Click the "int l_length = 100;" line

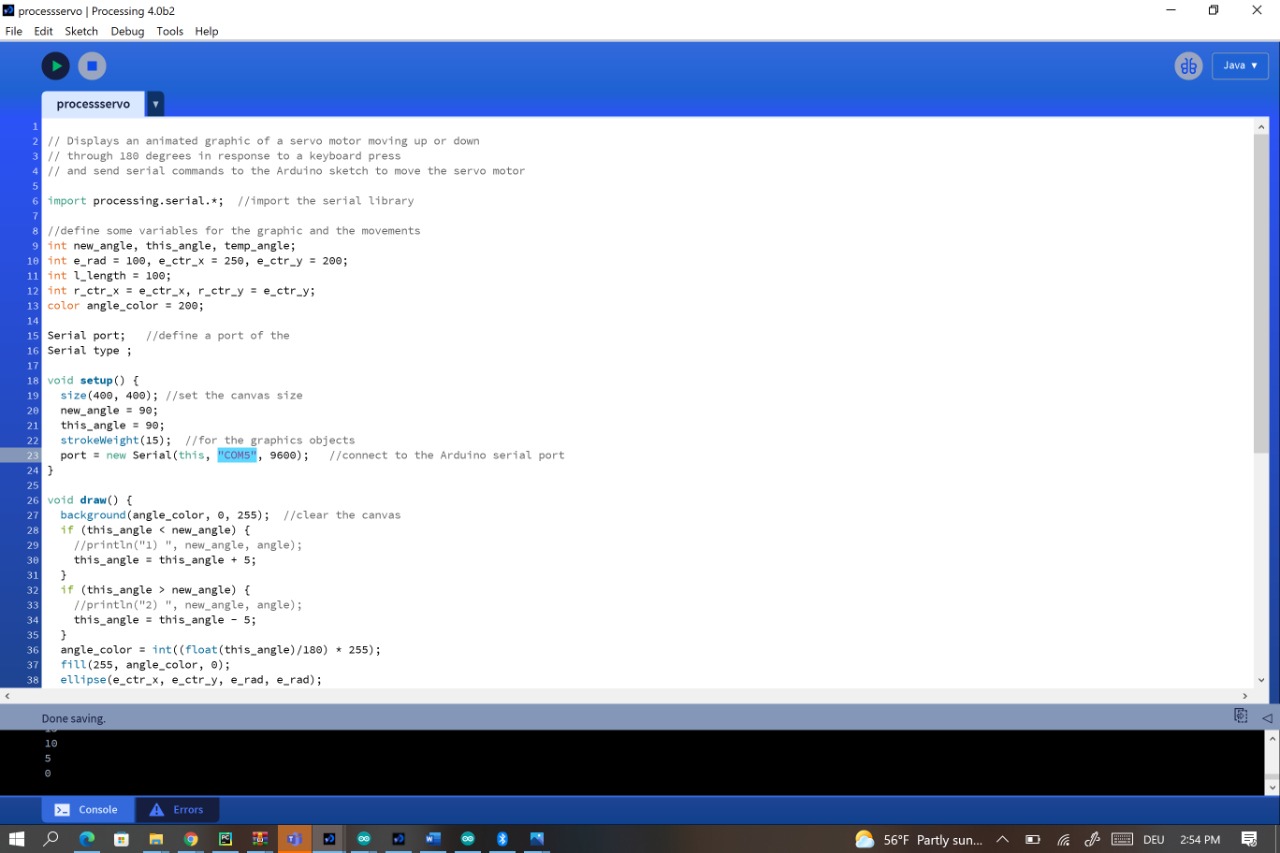(109, 276)
